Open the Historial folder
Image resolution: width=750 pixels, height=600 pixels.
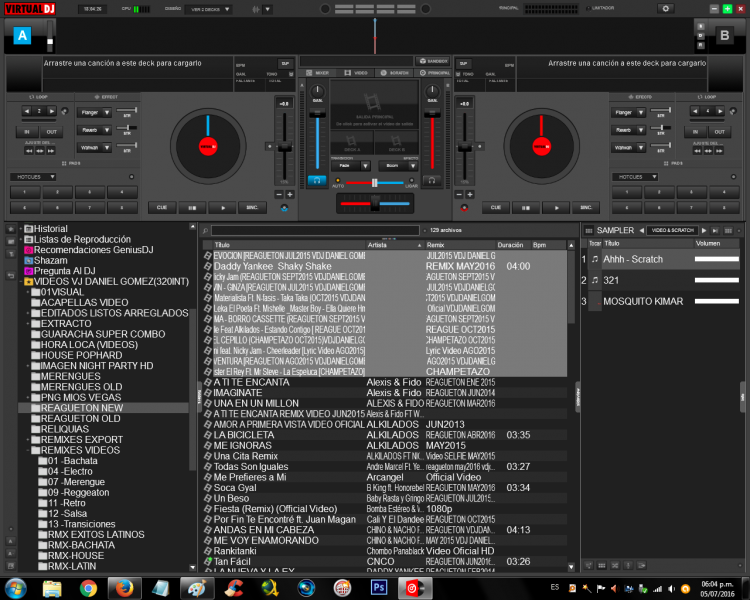[x=50, y=229]
